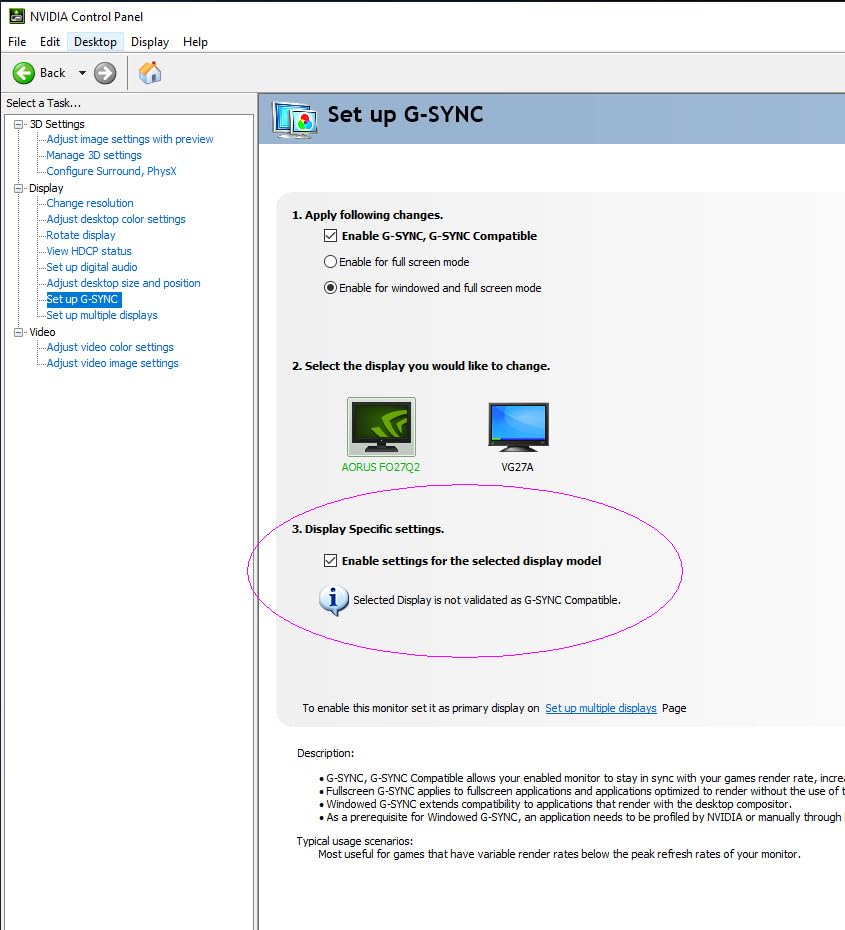Select Set up G-SYNC in task tree
Viewport: 845px width, 930px height.
84,299
